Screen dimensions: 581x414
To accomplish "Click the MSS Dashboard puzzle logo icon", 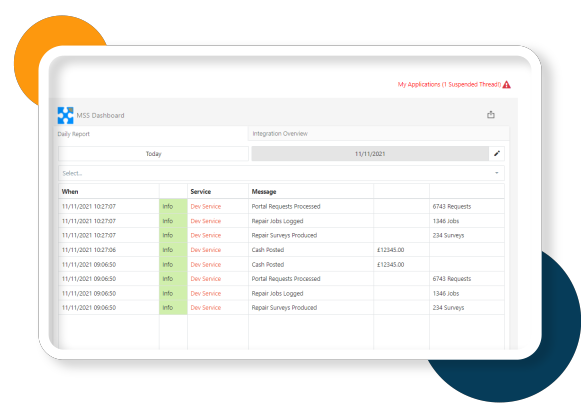I will click(x=65, y=115).
